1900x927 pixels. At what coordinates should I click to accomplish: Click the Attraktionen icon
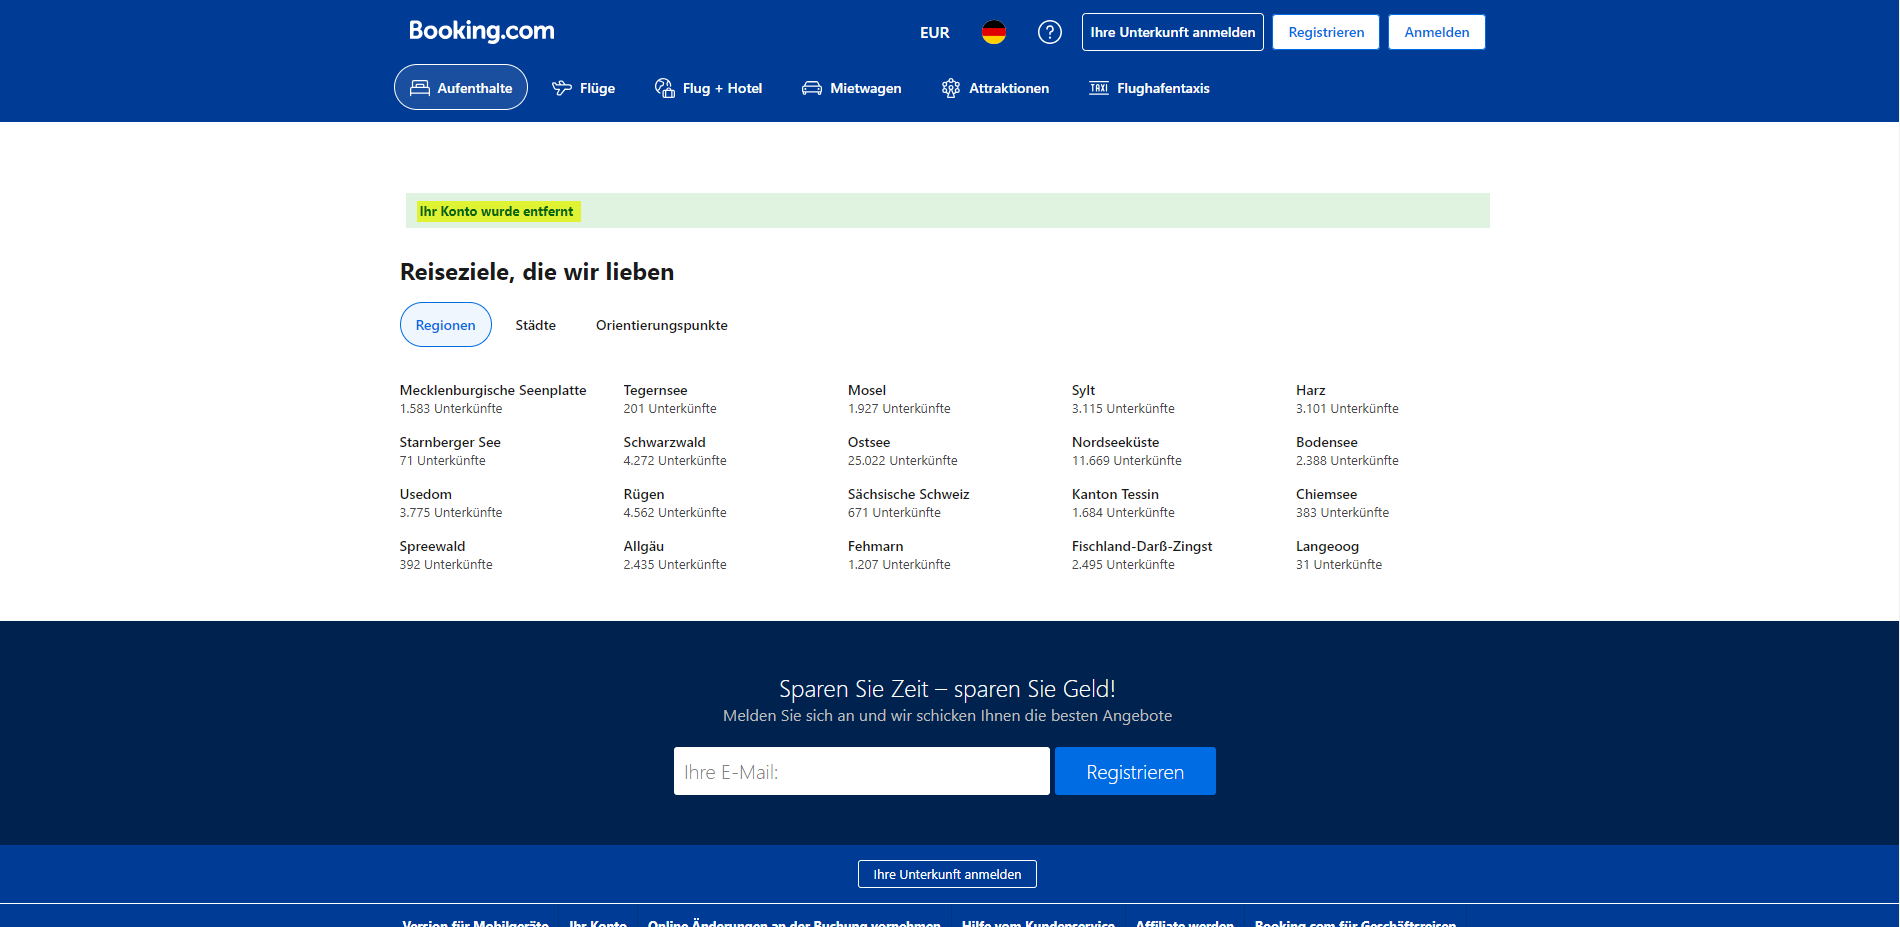[x=951, y=88]
